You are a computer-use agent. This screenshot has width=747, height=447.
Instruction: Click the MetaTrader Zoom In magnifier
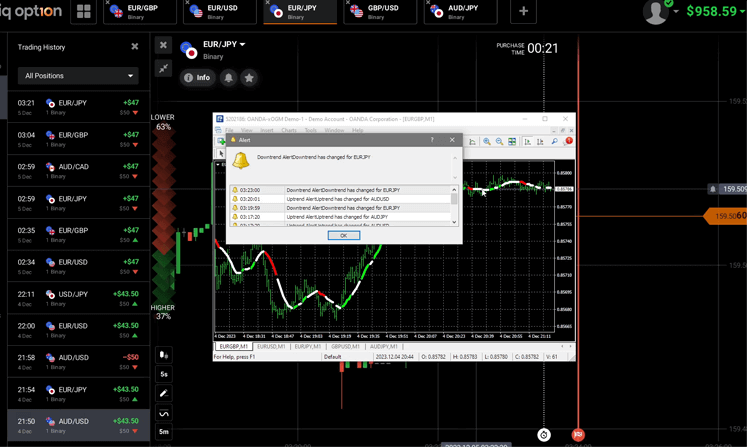[487, 142]
